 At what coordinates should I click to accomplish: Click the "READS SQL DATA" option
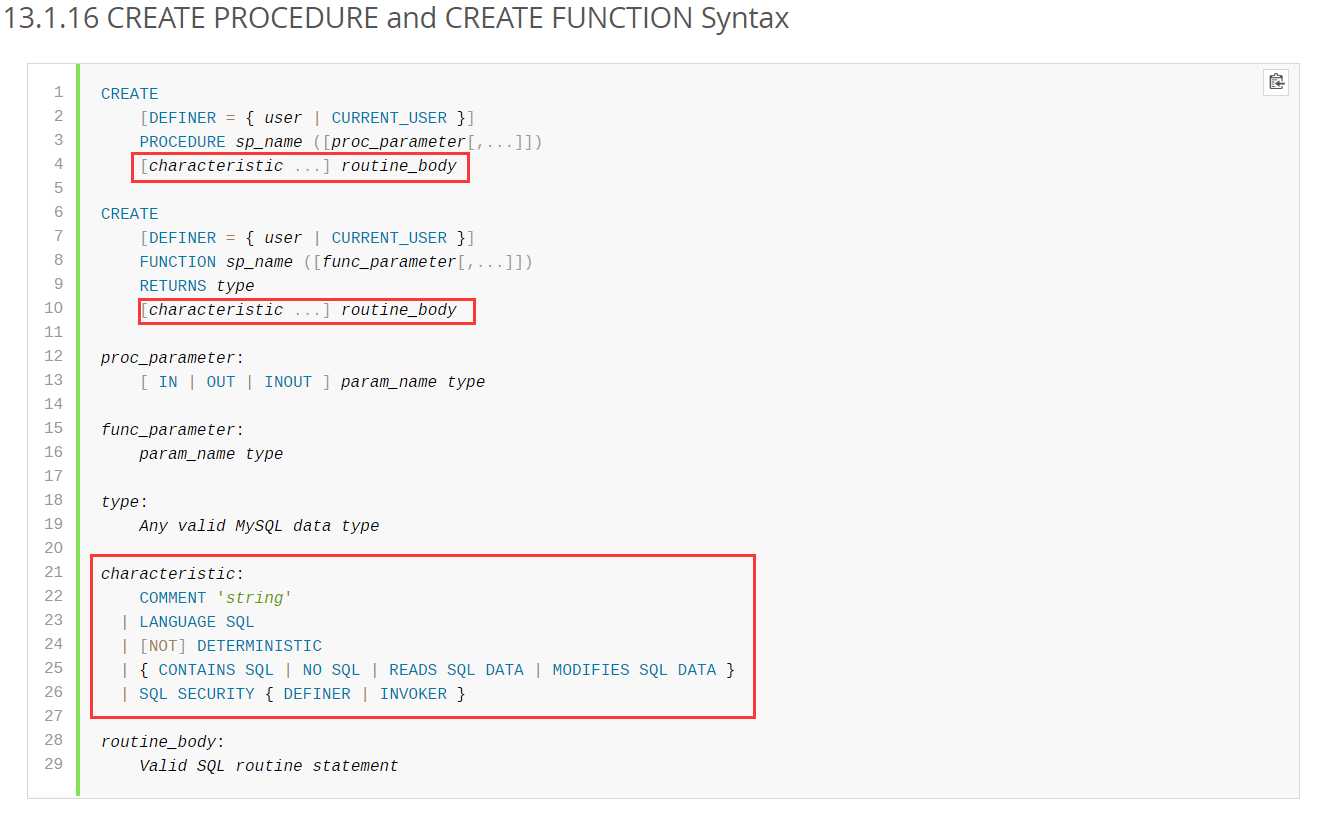456,670
